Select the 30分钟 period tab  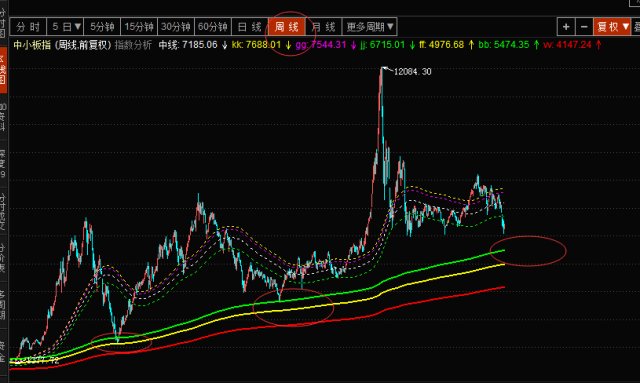tap(176, 27)
